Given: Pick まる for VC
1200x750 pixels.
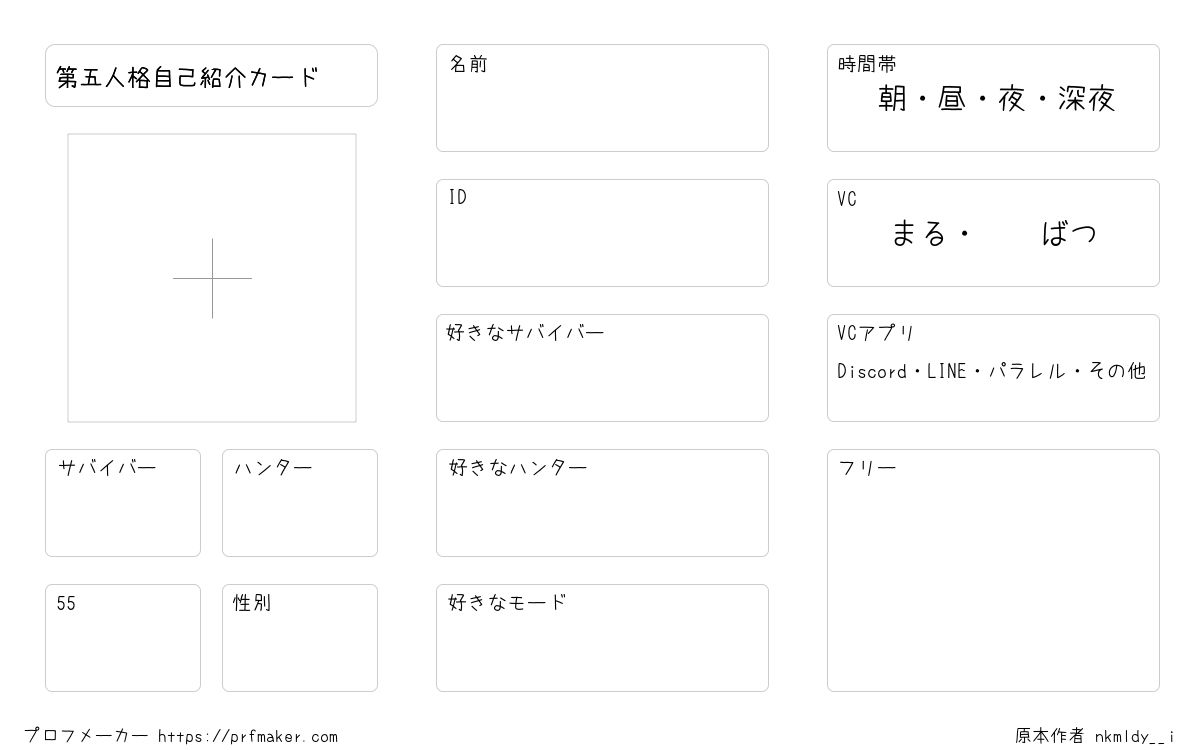Looking at the screenshot, I should click(x=919, y=233).
